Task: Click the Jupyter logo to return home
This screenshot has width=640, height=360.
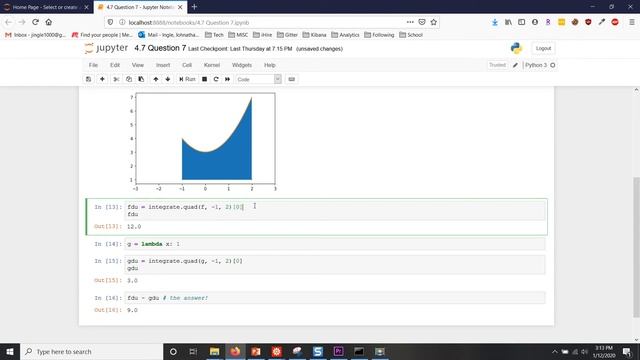Action: click(x=106, y=48)
